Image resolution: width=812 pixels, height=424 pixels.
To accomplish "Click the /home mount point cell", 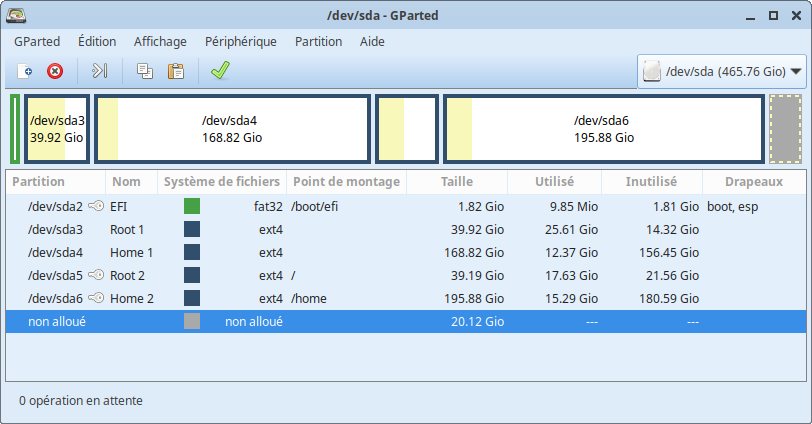I will [309, 299].
